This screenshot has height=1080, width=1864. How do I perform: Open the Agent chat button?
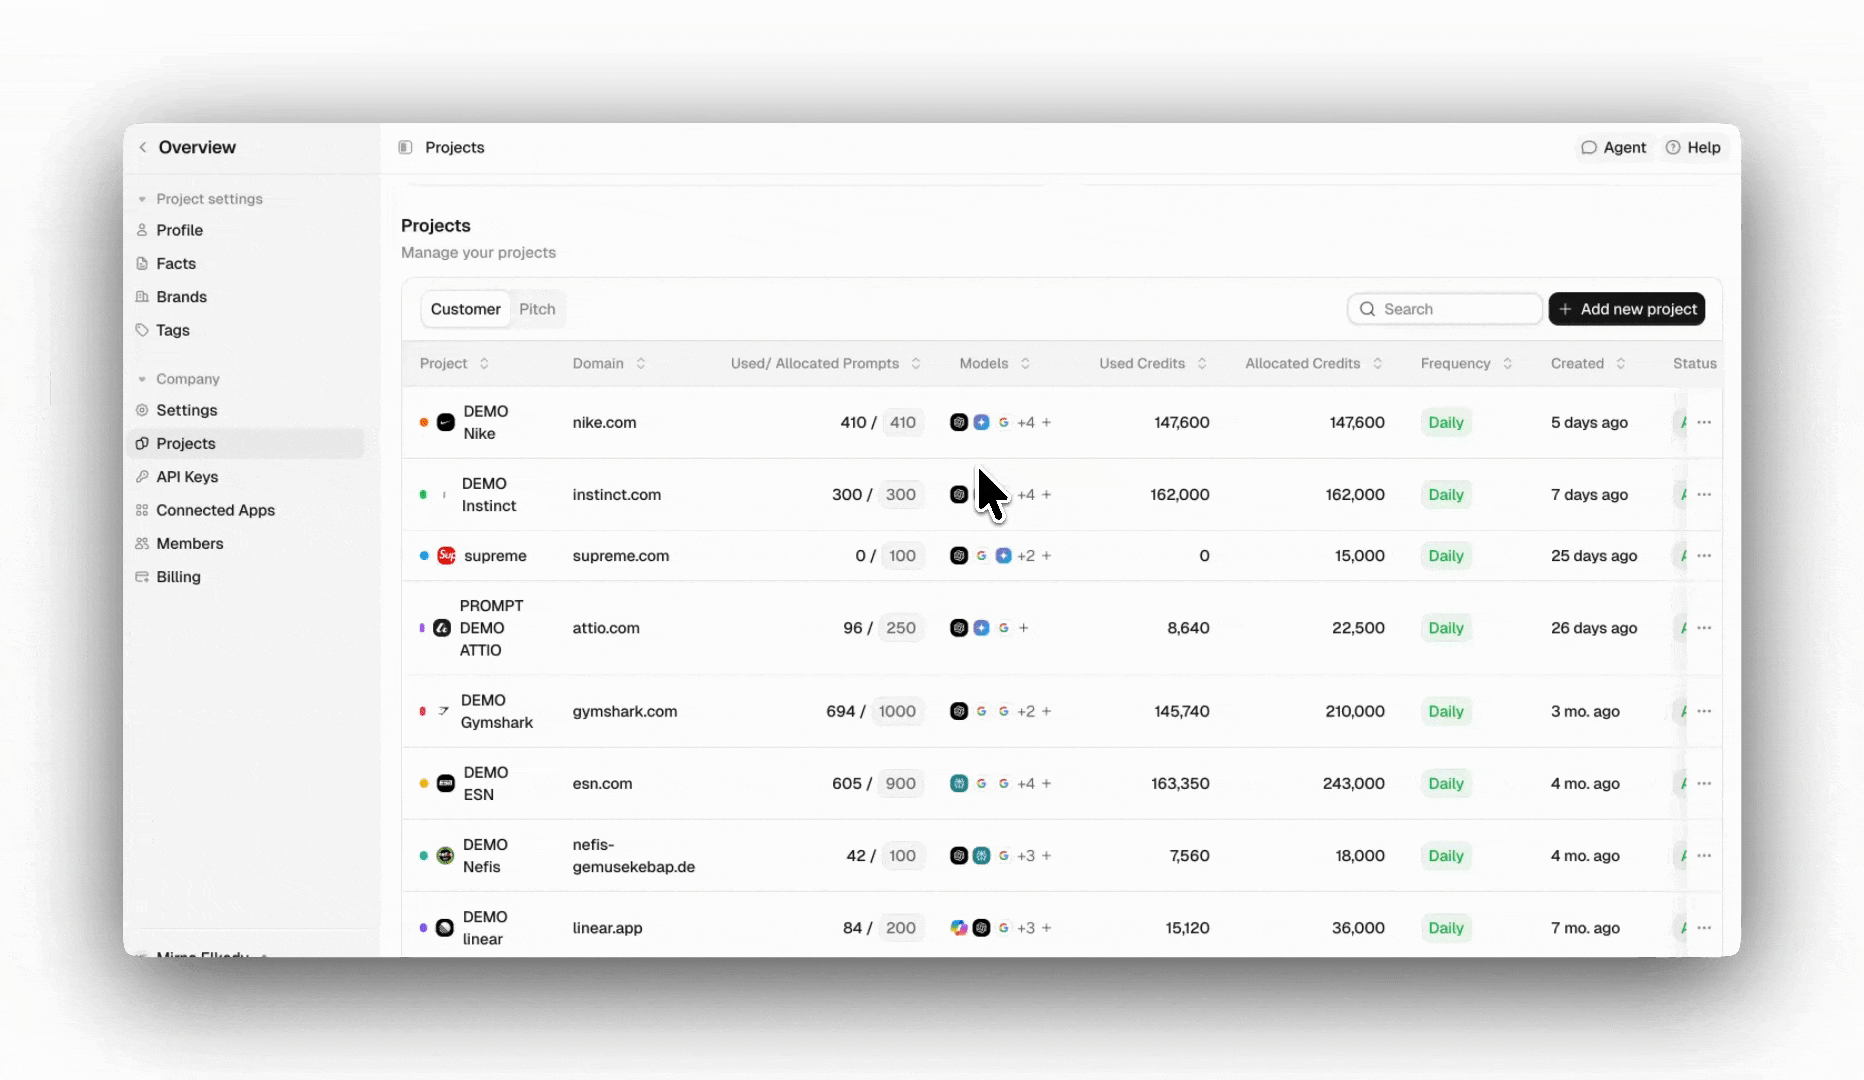[1613, 147]
